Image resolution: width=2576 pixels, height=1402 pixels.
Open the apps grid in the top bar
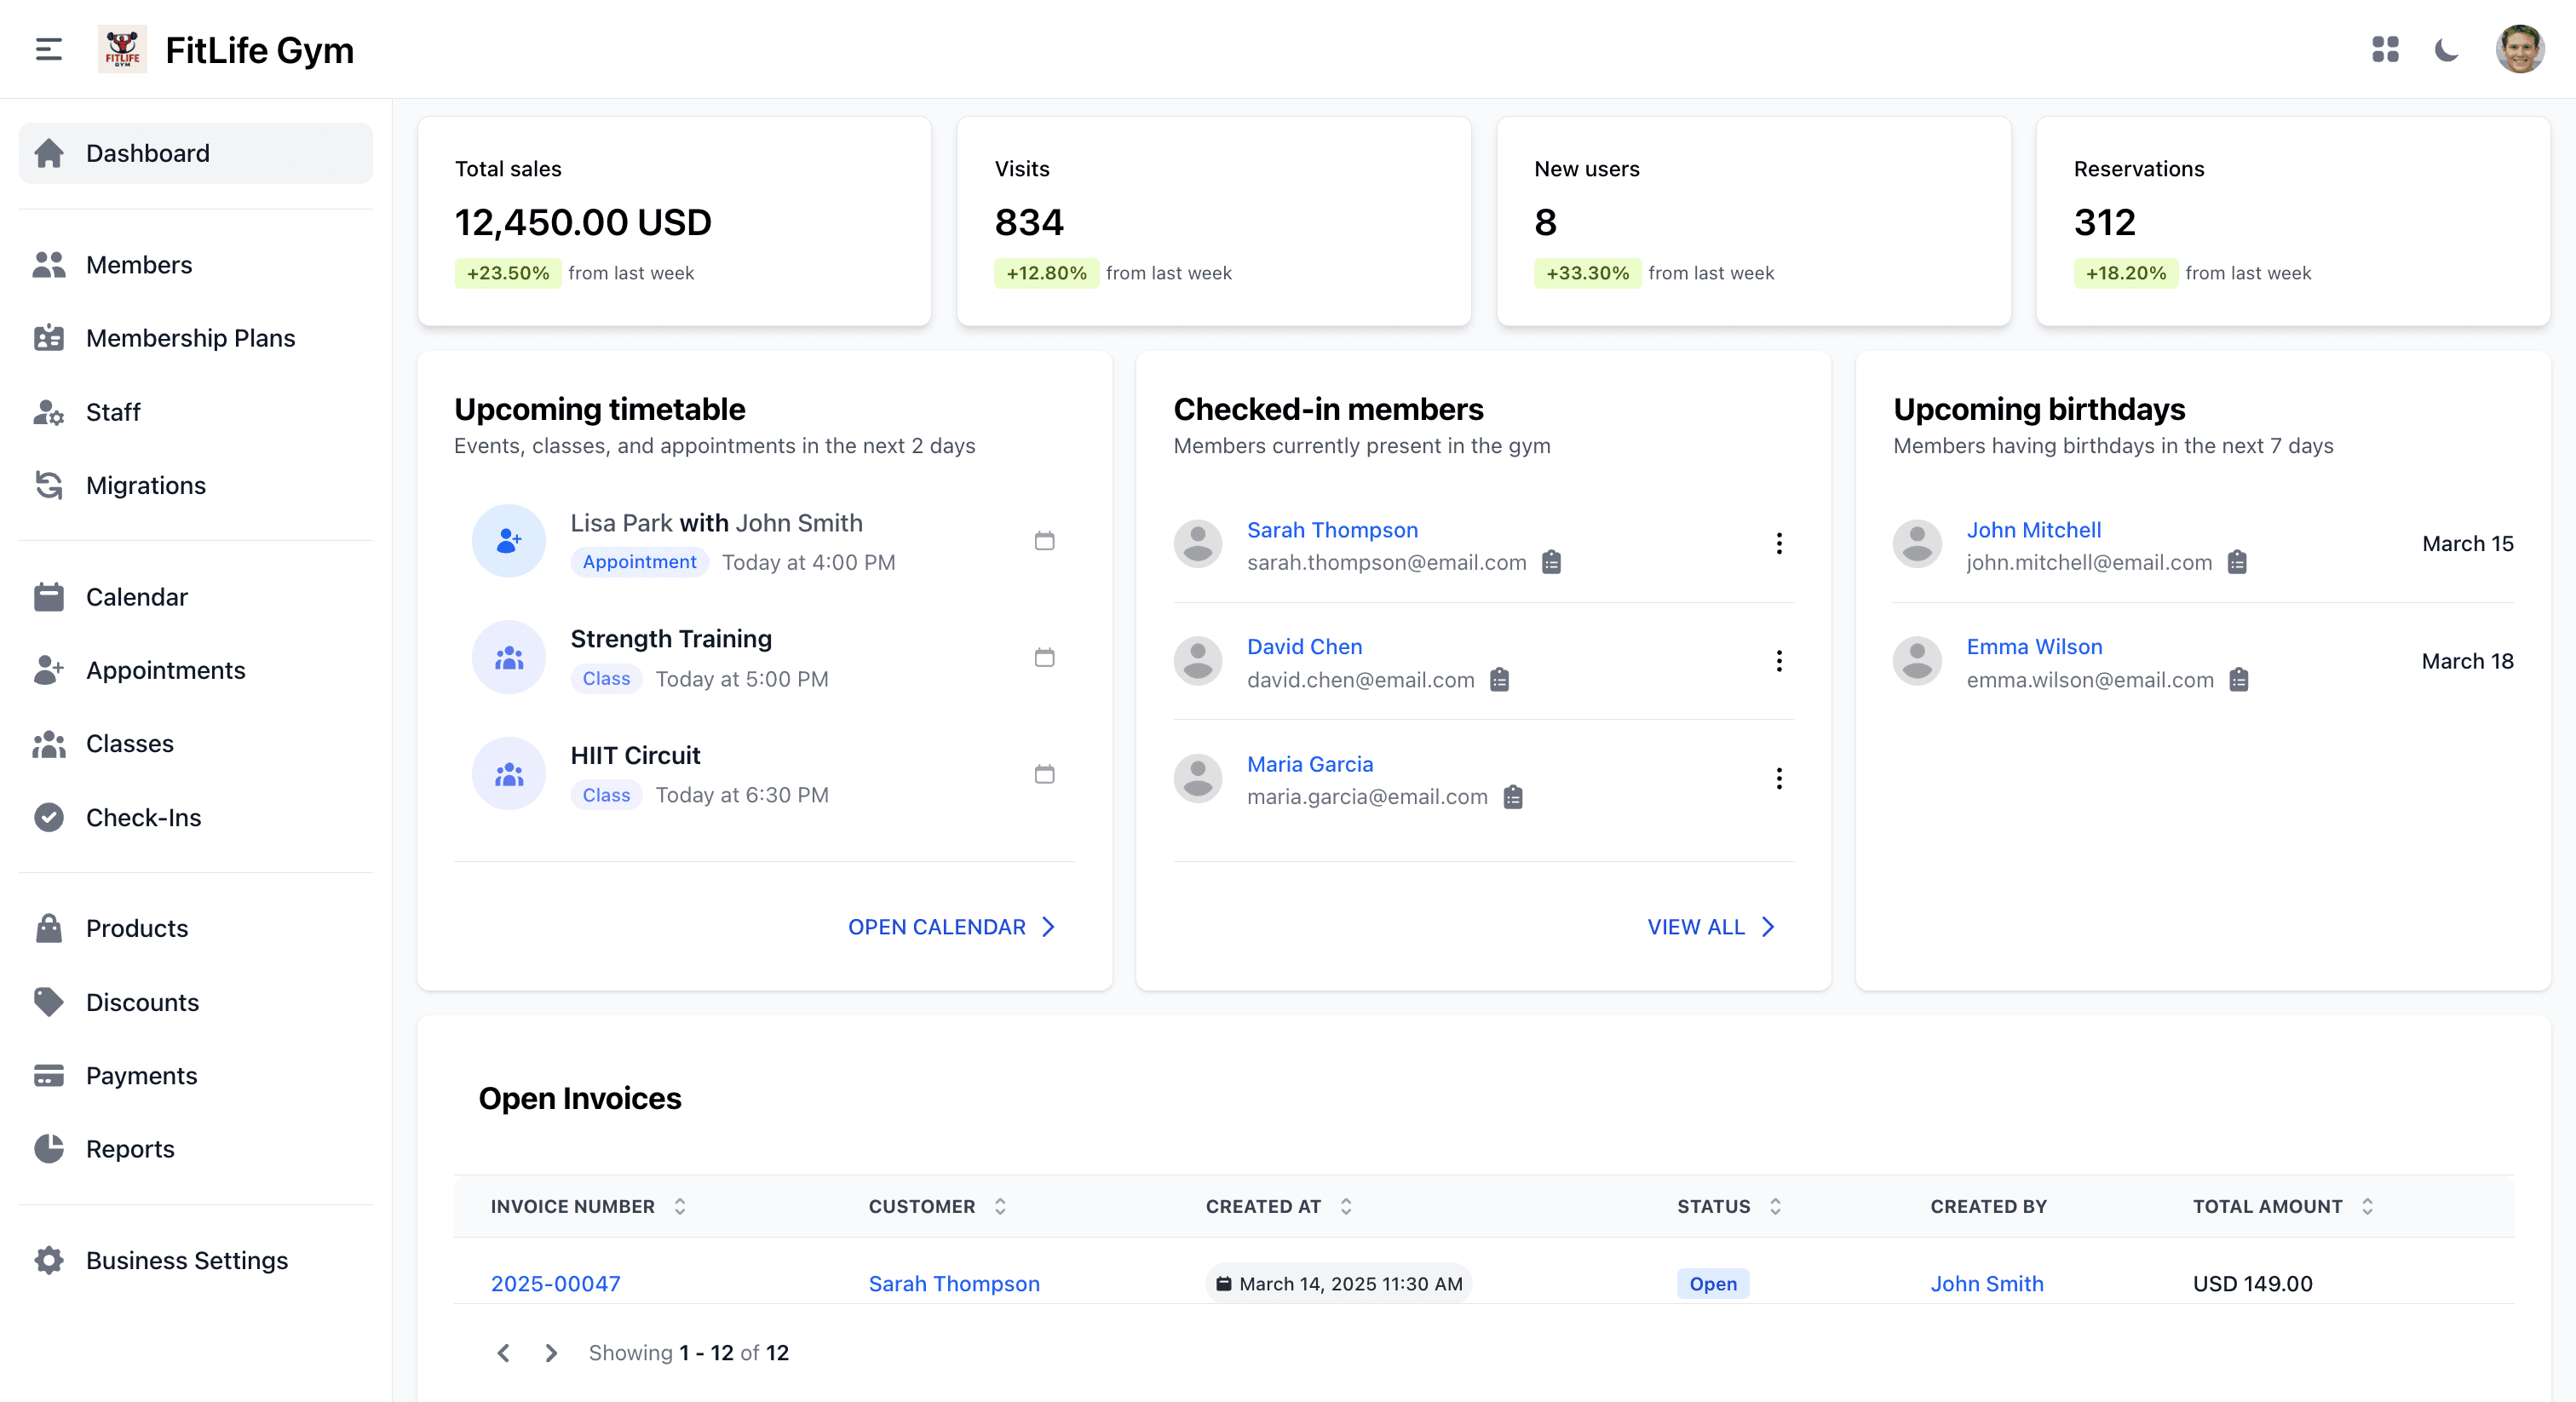click(x=2385, y=49)
